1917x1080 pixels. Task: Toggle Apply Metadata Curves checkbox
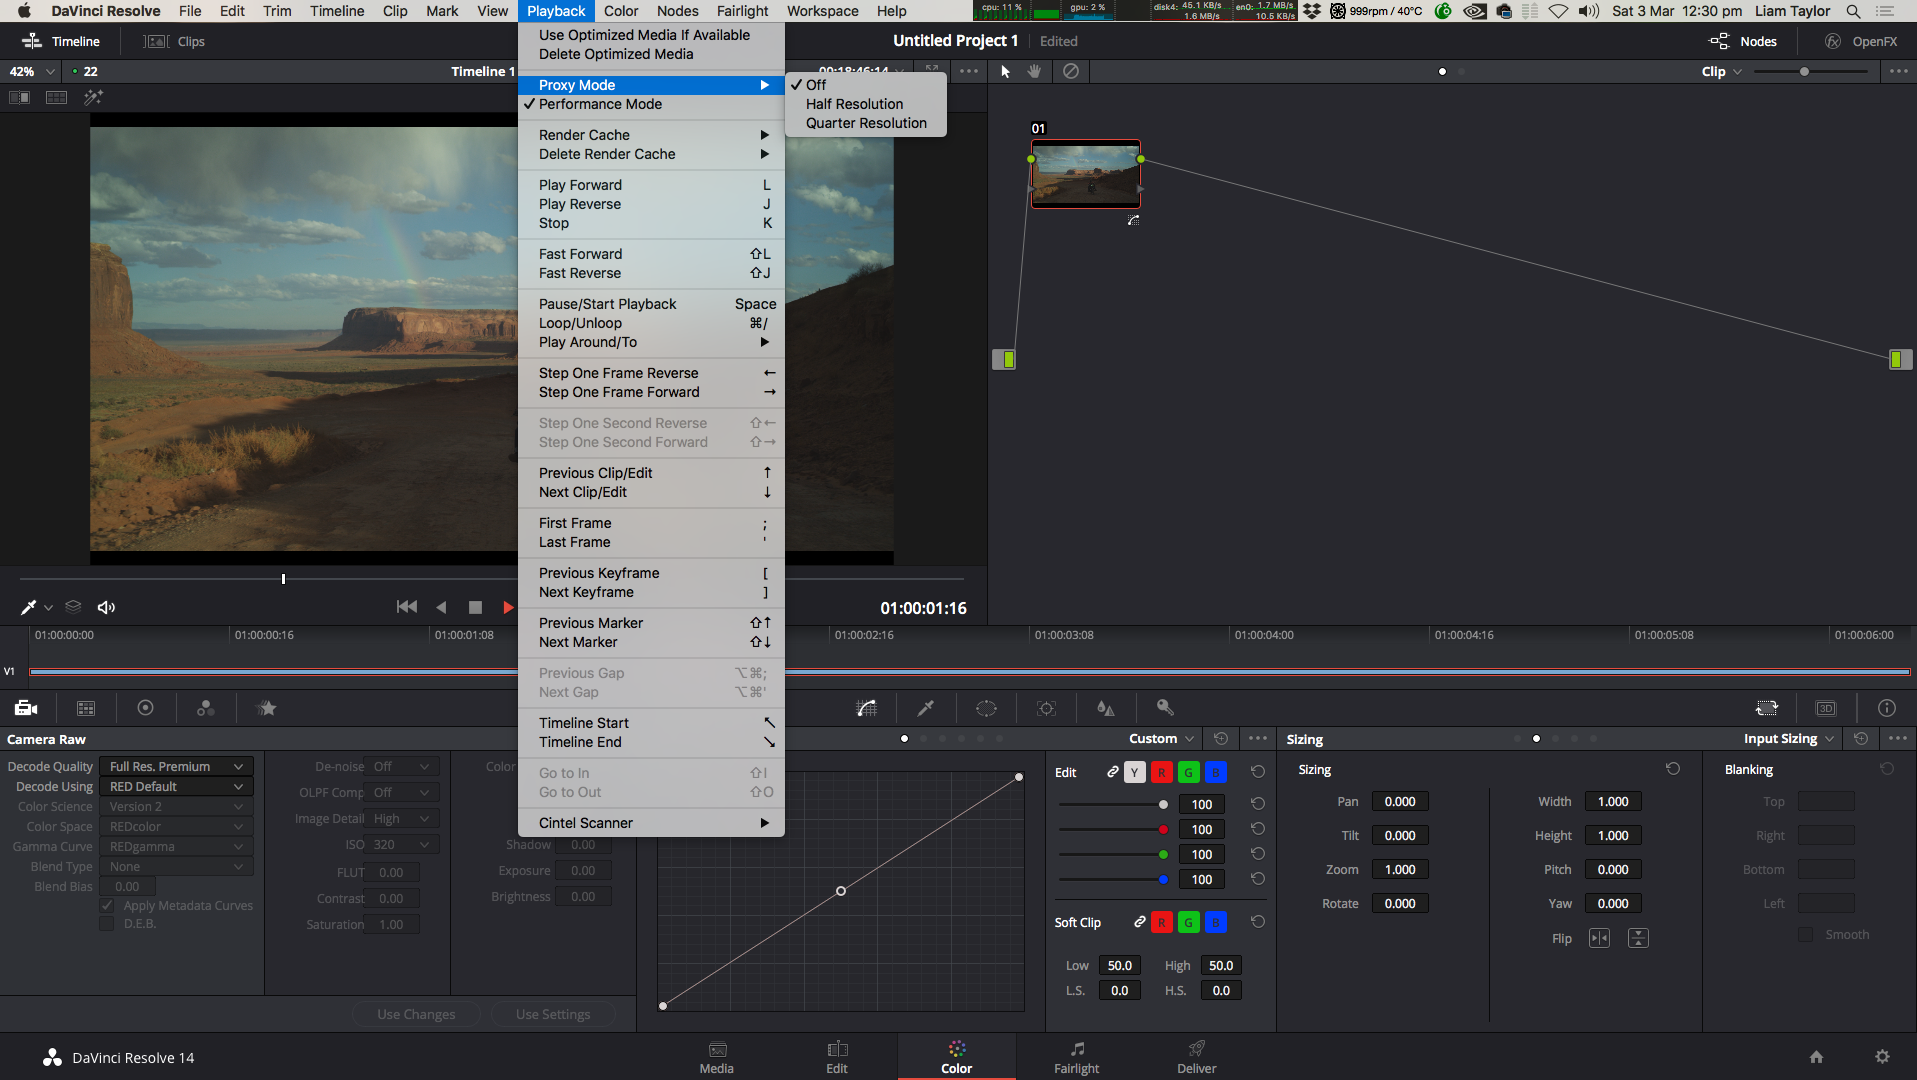pyautogui.click(x=107, y=905)
